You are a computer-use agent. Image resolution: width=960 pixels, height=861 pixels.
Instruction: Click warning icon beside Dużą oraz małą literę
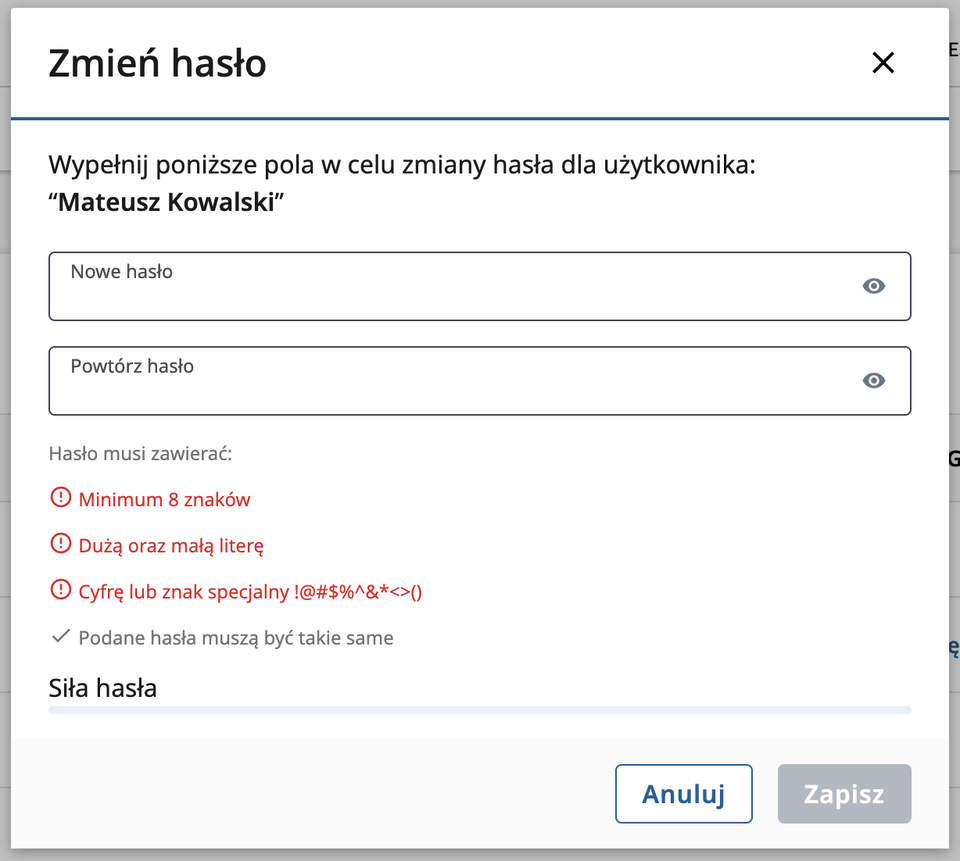pos(60,545)
